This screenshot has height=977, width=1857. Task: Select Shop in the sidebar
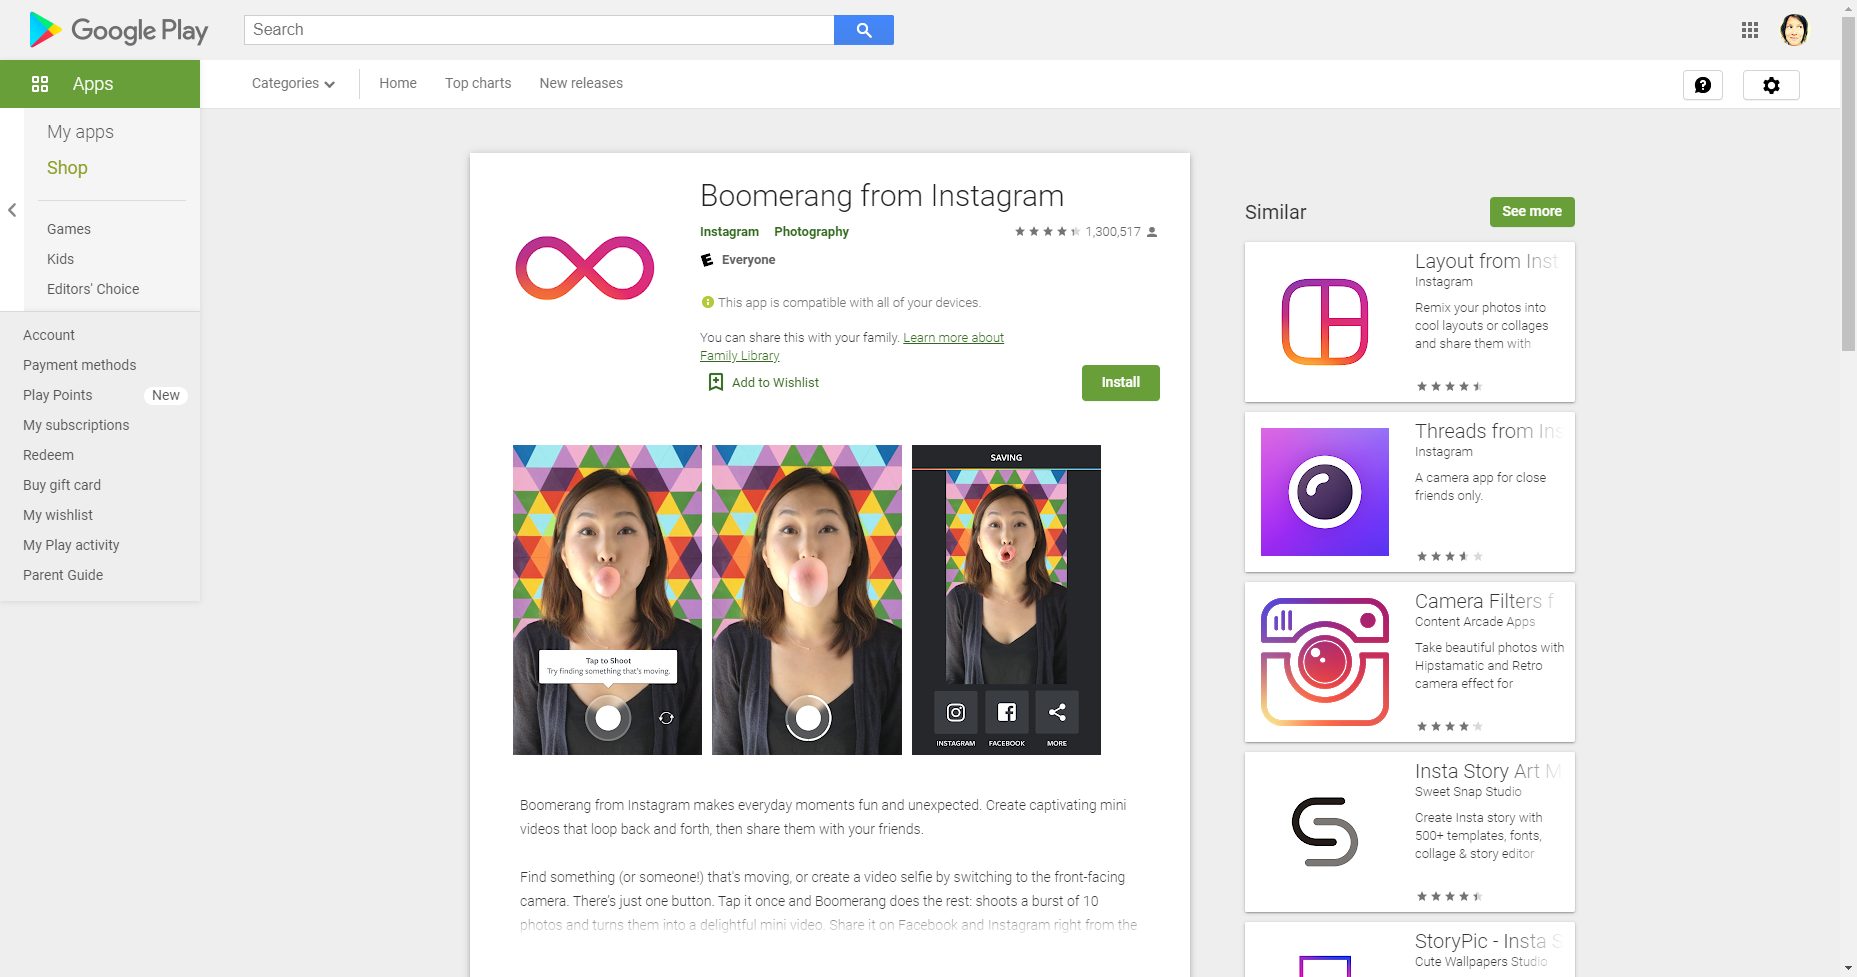coord(67,168)
